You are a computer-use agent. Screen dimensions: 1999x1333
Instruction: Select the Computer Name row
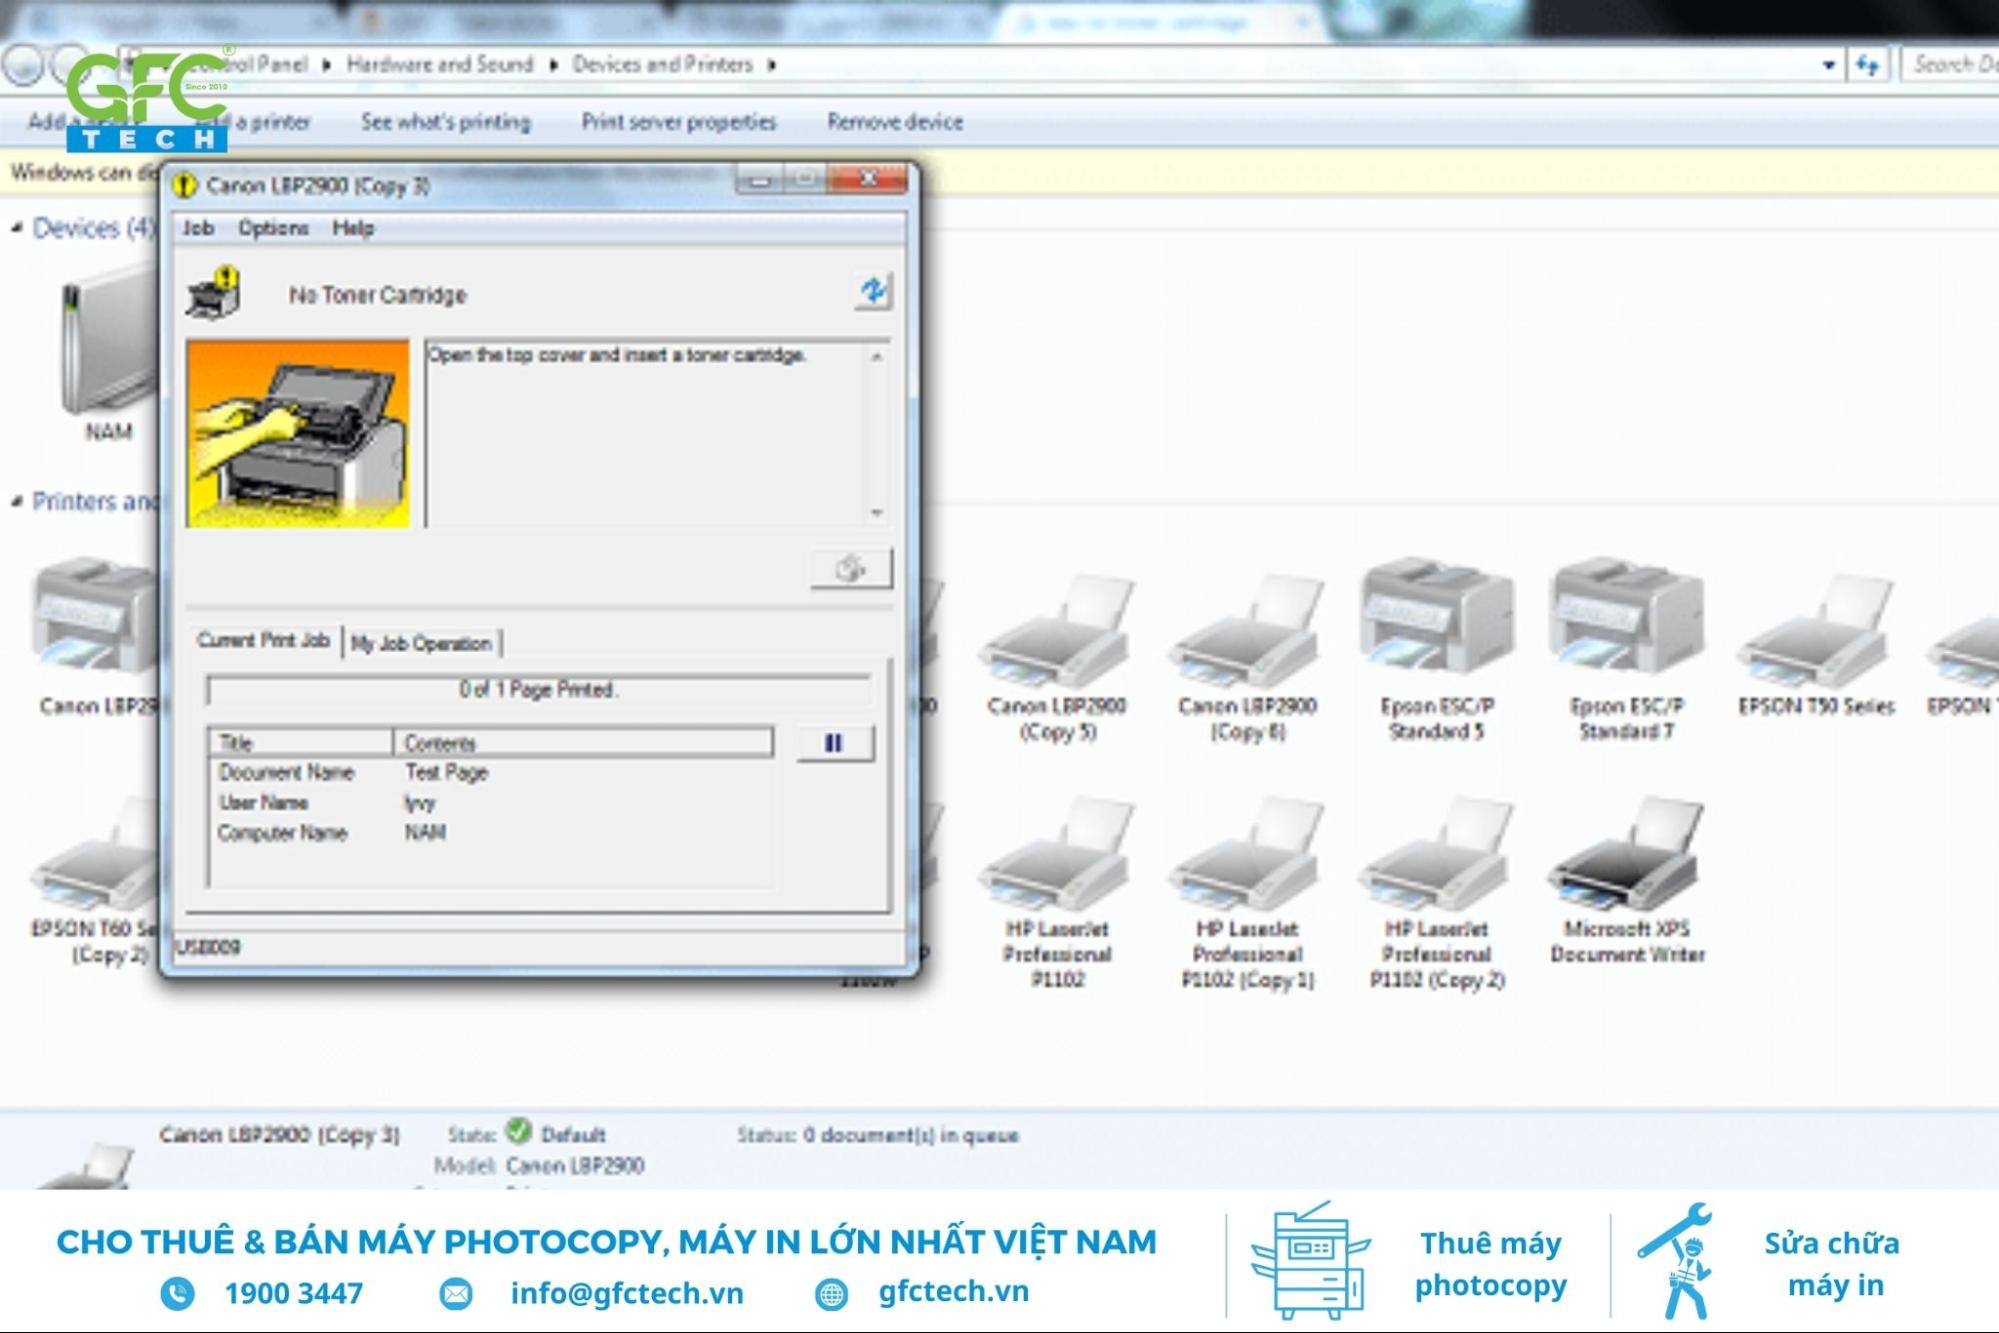(490, 832)
